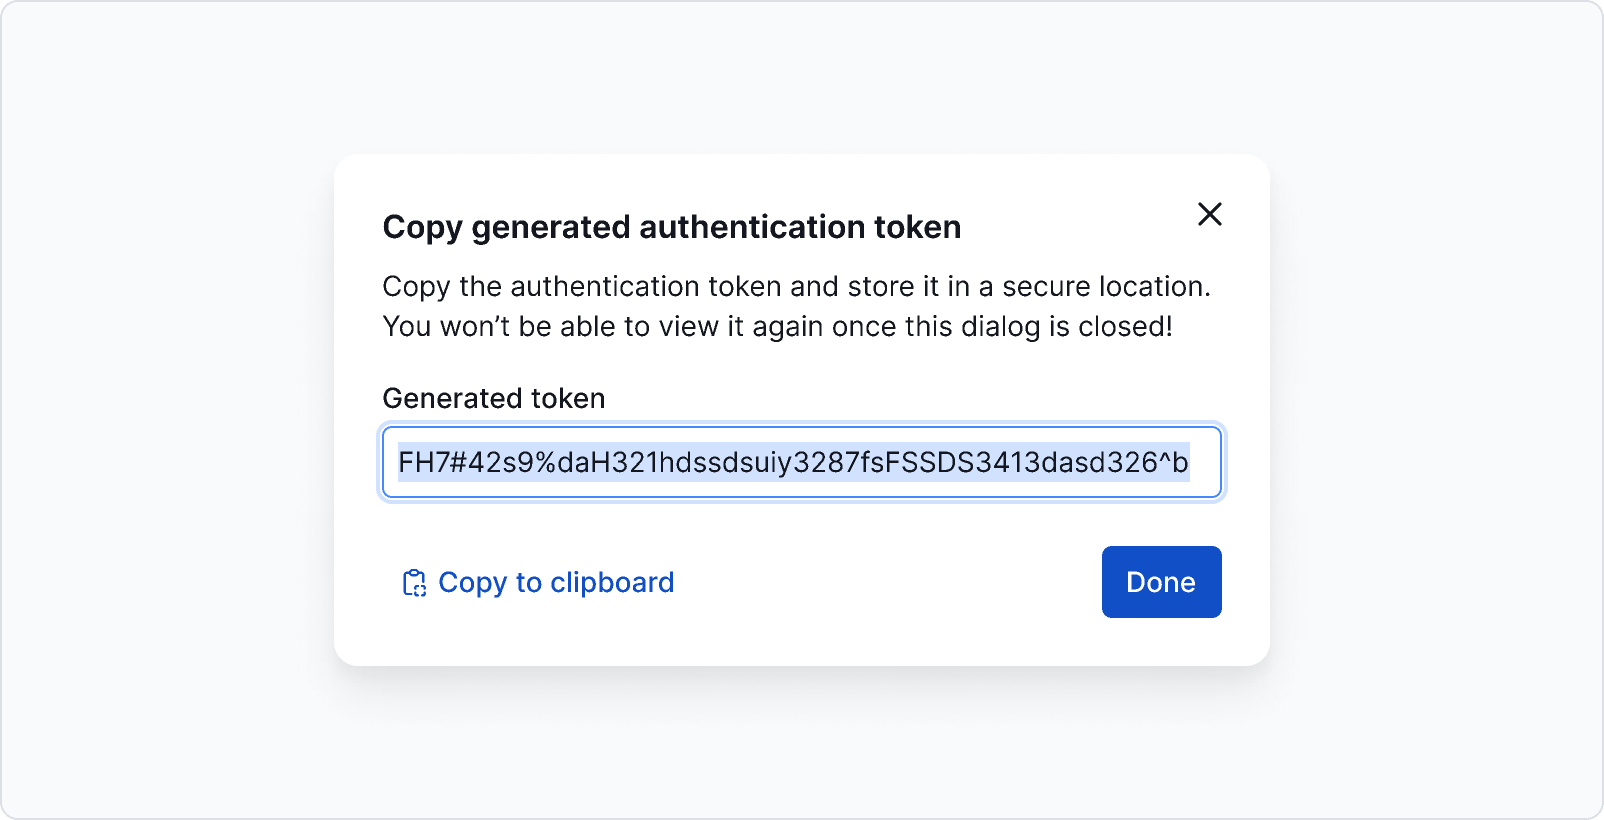Screen dimensions: 1604x820
Task: Click the X close icon in the dialog
Action: coord(1210,214)
